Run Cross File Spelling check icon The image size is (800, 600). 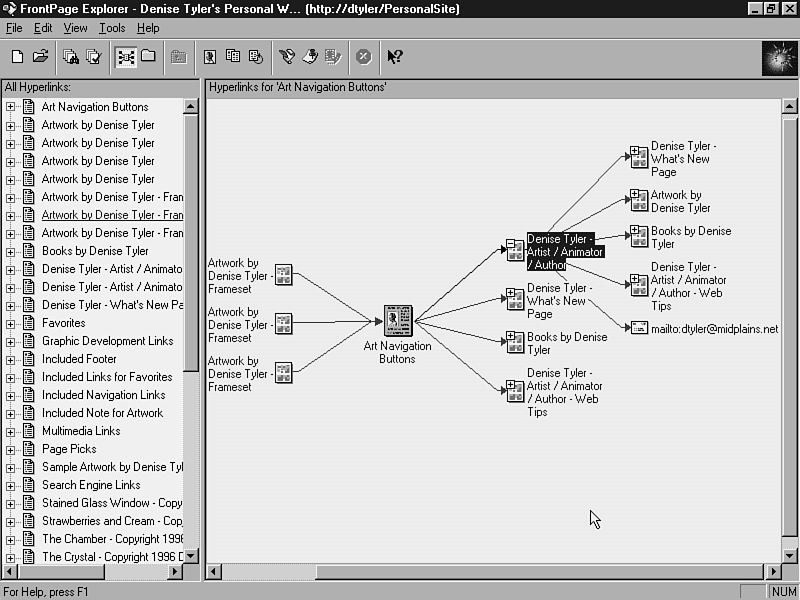coord(93,57)
